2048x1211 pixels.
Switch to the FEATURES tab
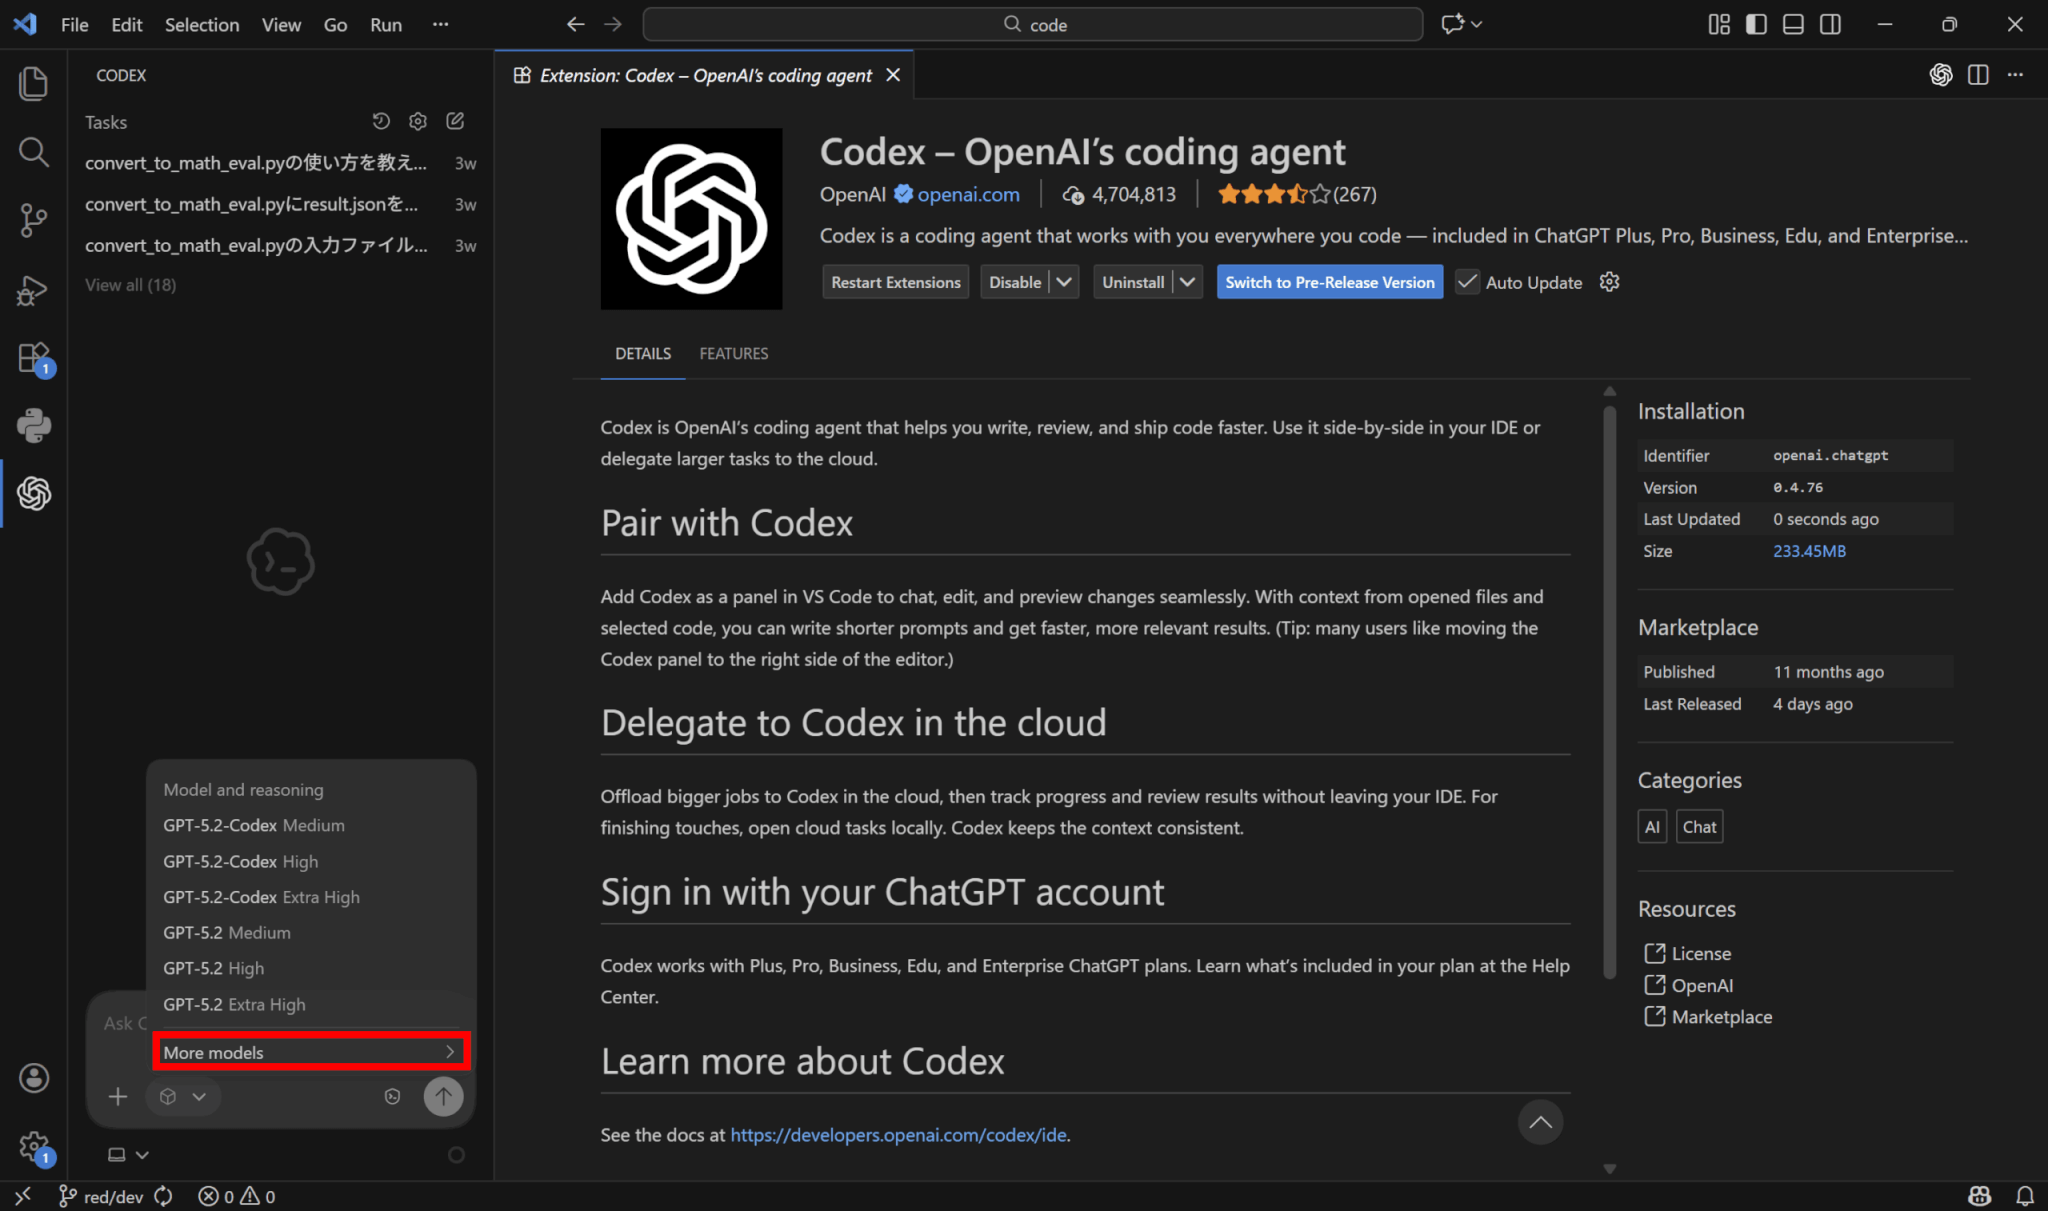pyautogui.click(x=733, y=353)
